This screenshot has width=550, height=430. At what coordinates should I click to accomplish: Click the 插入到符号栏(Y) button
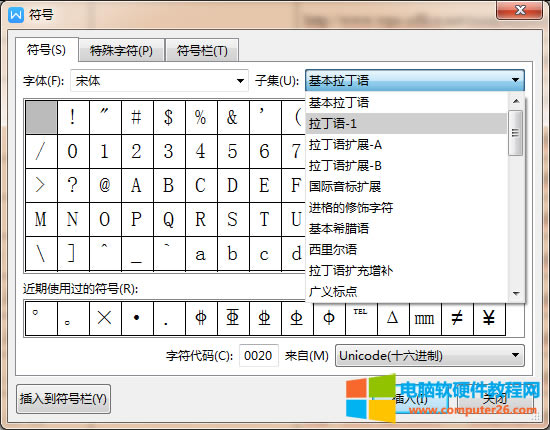click(x=63, y=399)
